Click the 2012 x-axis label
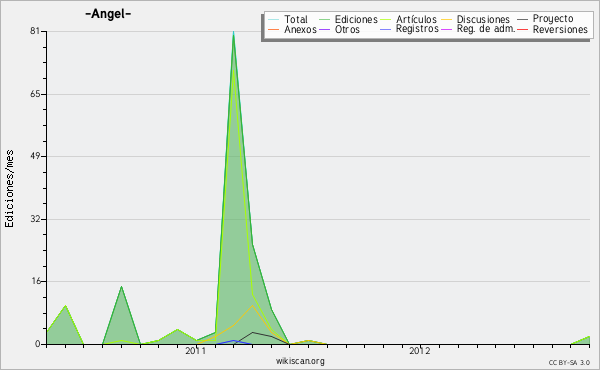 point(420,350)
